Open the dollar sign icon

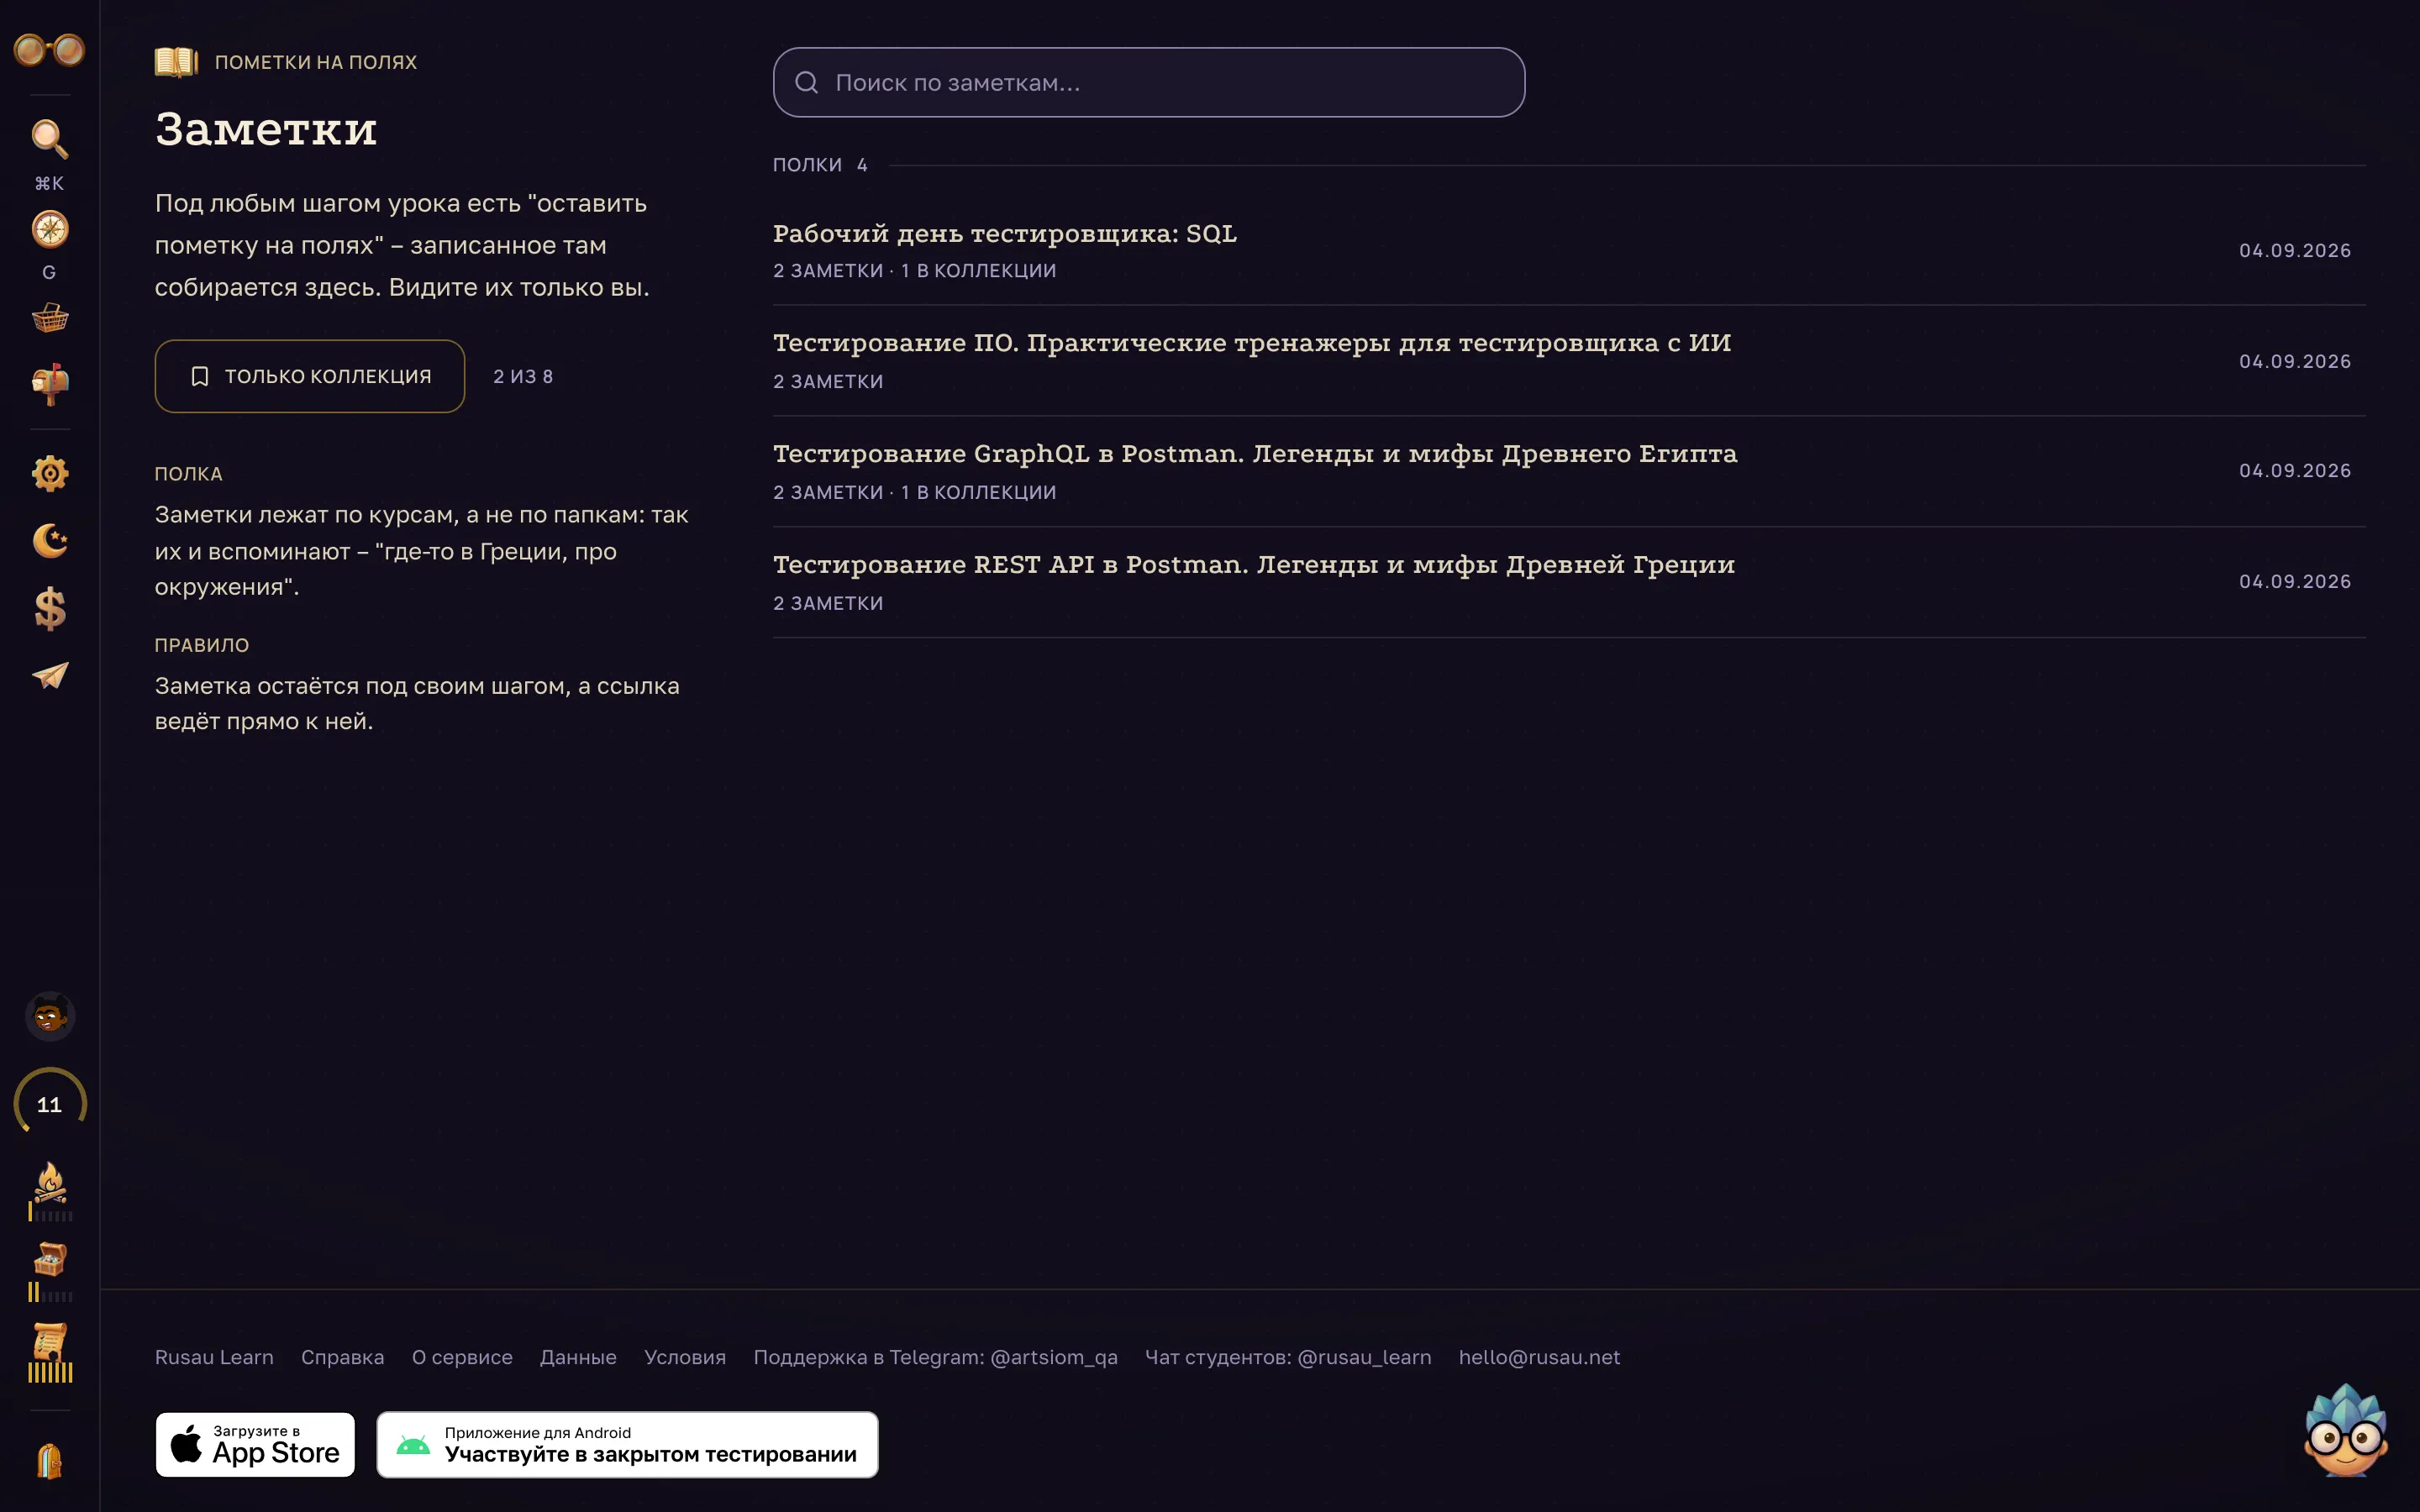[x=49, y=609]
